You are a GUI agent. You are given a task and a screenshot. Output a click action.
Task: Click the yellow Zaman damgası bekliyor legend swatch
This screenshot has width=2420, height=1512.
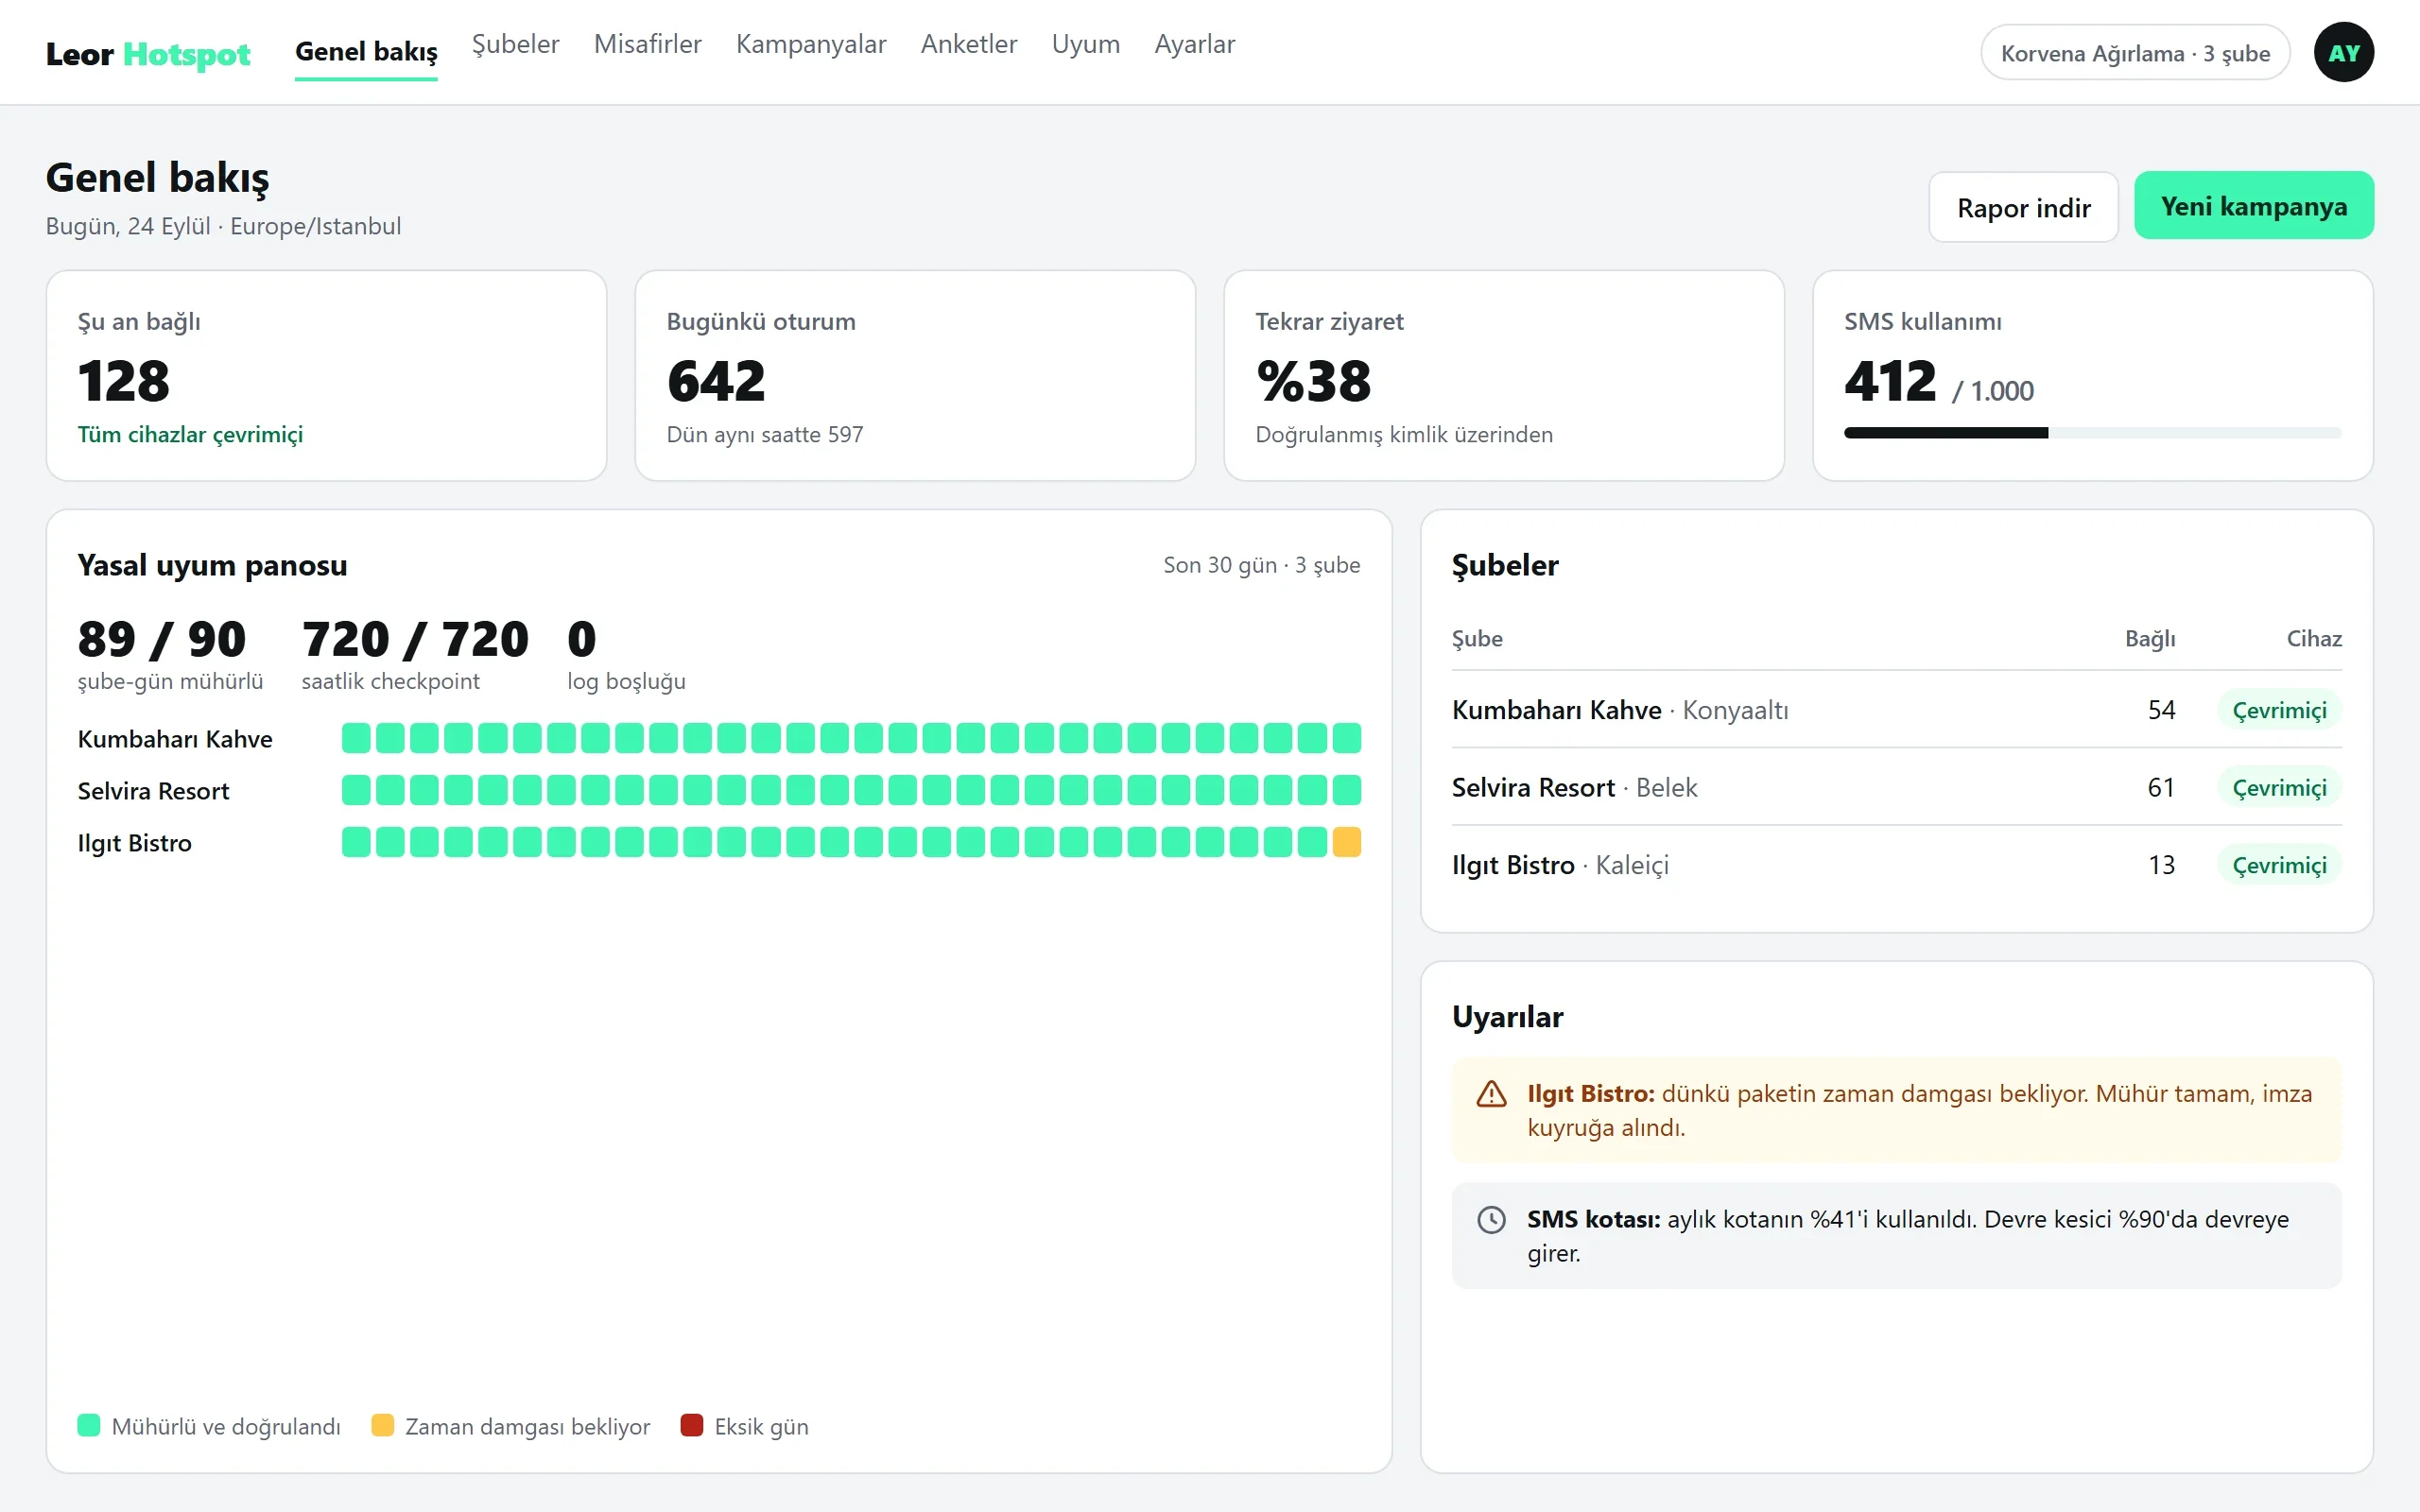[382, 1425]
